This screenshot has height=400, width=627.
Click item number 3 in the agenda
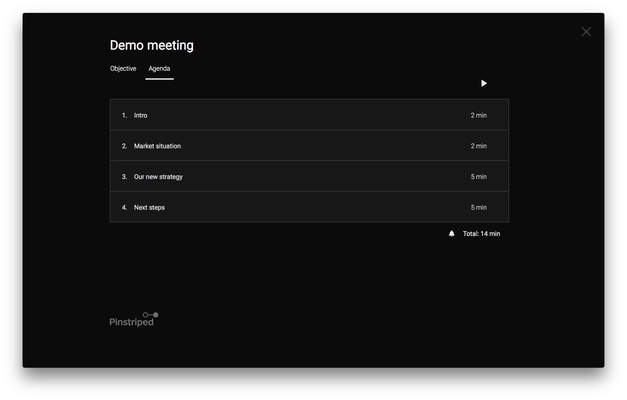point(124,177)
